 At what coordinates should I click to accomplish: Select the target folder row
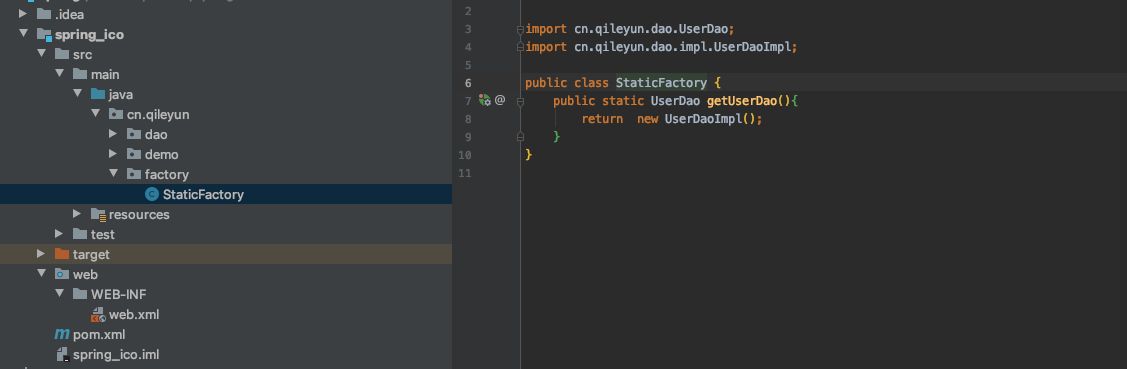(x=226, y=254)
